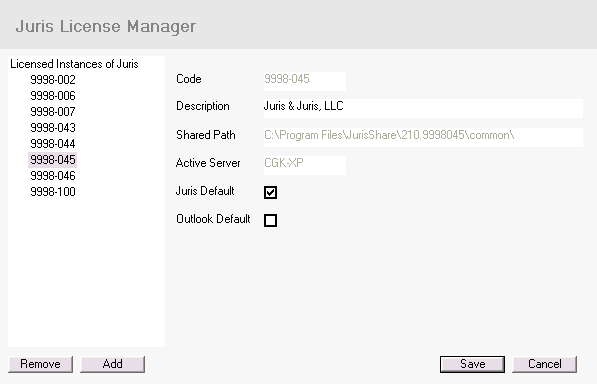
Task: Pick instance 9998-046 from the tree
Action: 53,176
